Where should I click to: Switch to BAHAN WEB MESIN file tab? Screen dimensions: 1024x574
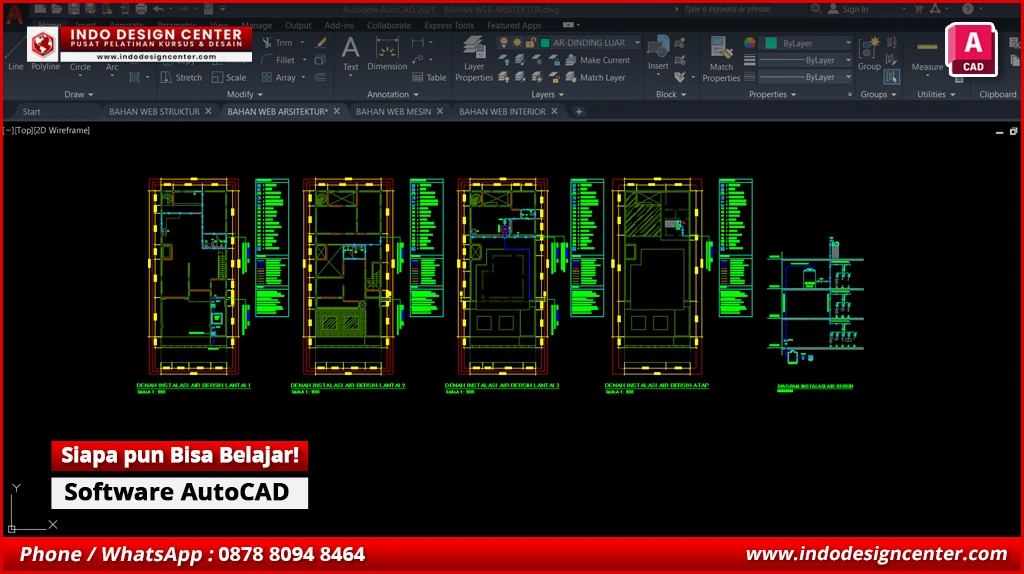[393, 112]
